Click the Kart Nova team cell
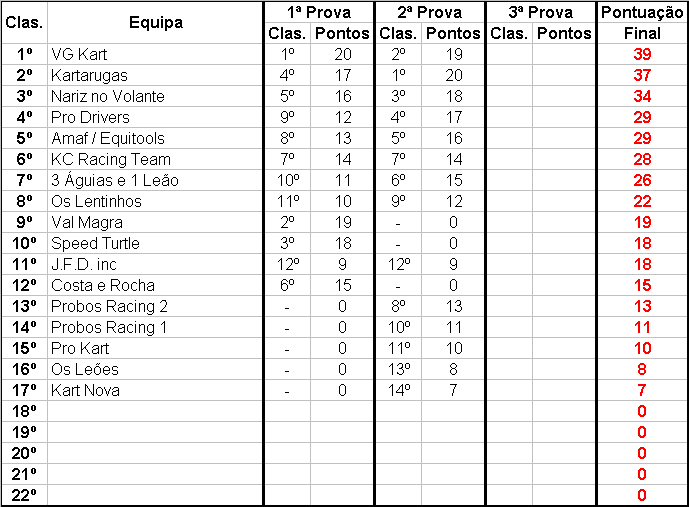The width and height of the screenshot is (689, 507). coord(155,390)
